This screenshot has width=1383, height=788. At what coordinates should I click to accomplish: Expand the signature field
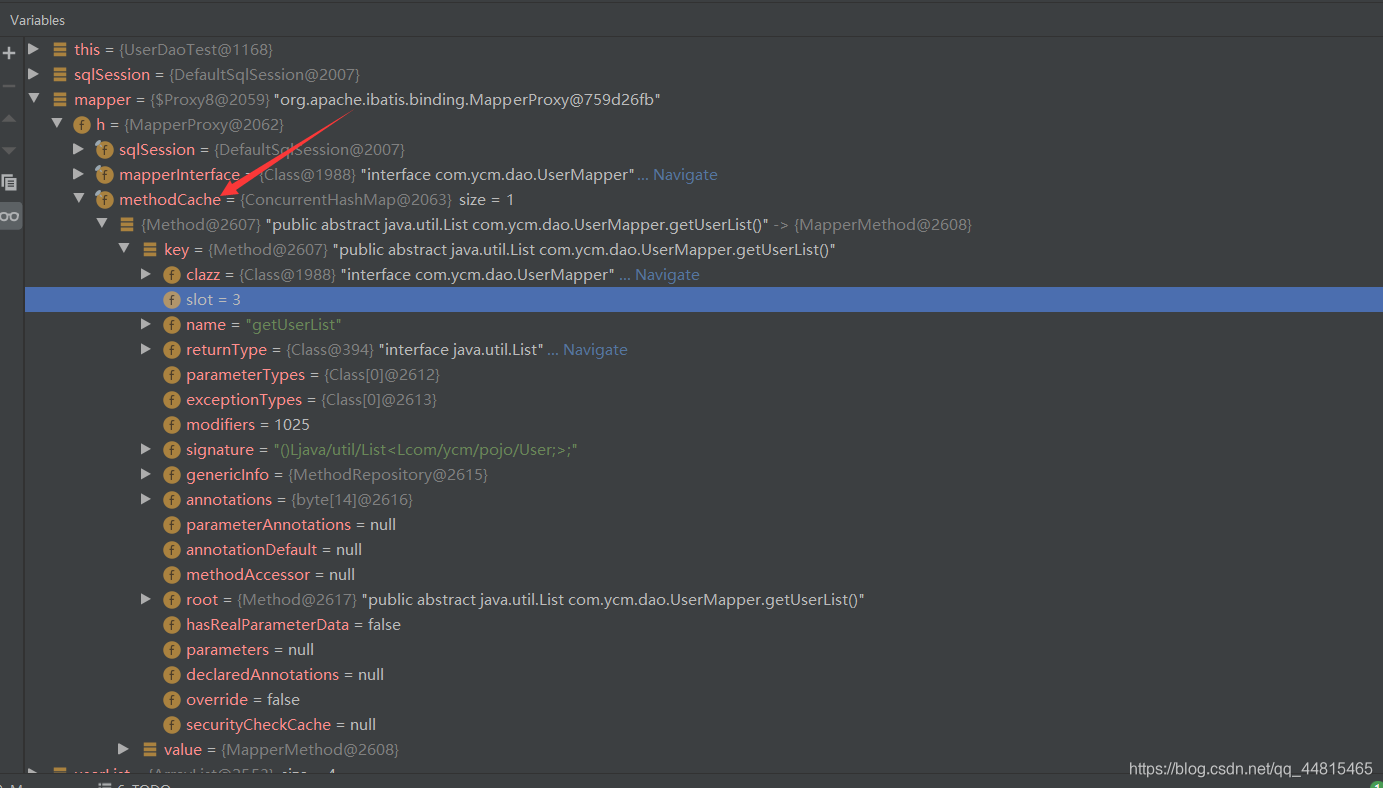[146, 449]
